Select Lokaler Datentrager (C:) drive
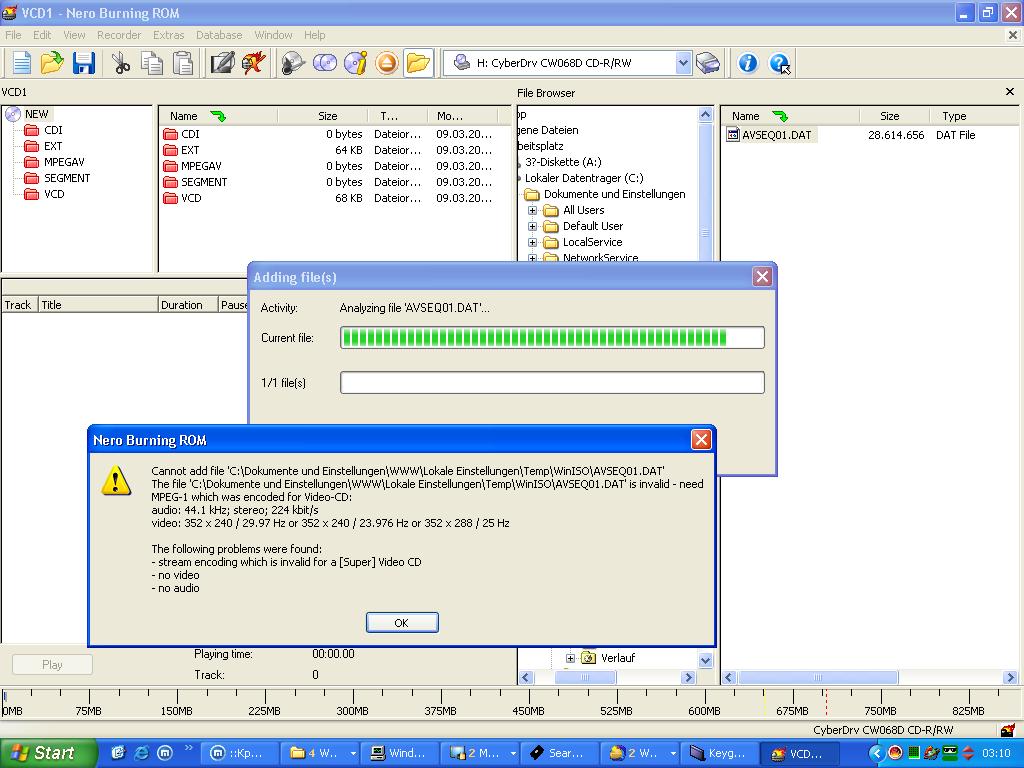Image resolution: width=1024 pixels, height=768 pixels. pos(584,178)
